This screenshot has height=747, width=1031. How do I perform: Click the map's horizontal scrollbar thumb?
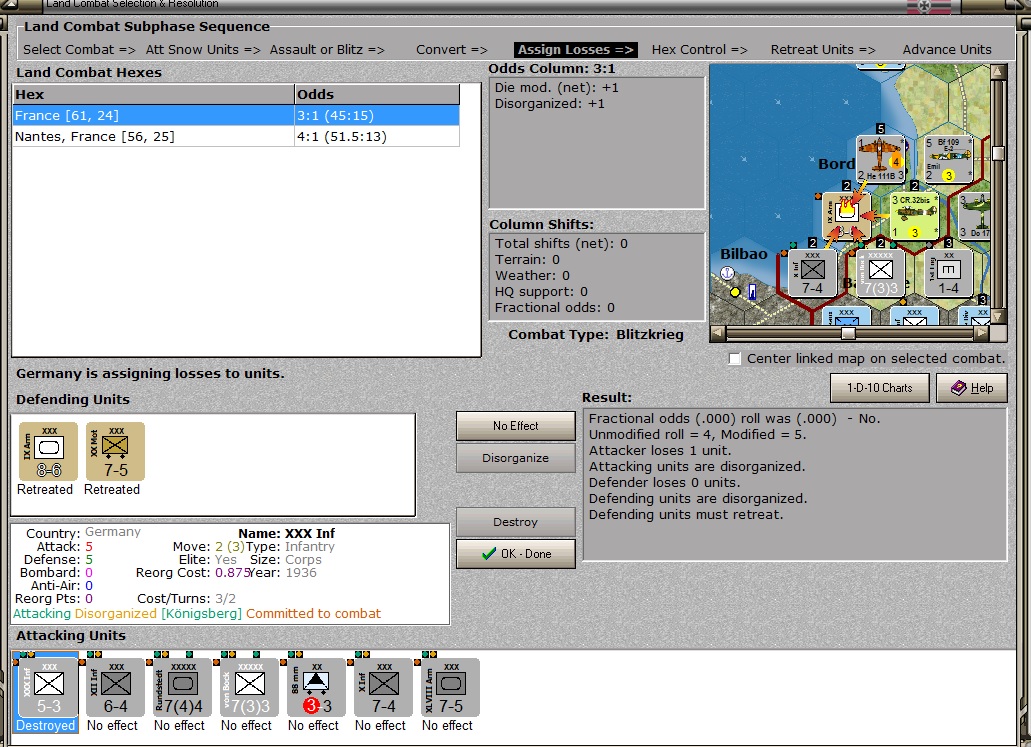point(848,333)
